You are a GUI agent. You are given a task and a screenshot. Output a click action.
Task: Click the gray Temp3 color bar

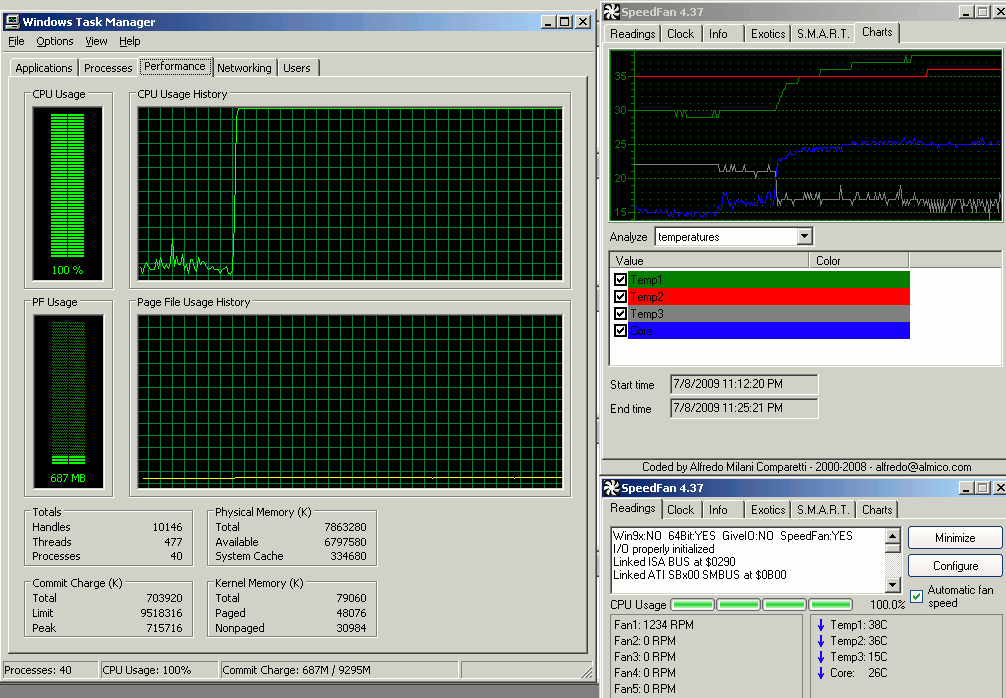[769, 313]
